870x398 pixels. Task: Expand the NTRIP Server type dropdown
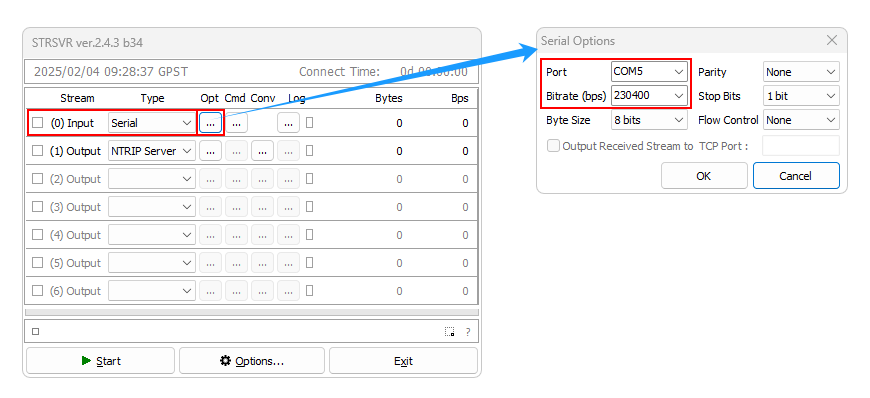tap(152, 151)
